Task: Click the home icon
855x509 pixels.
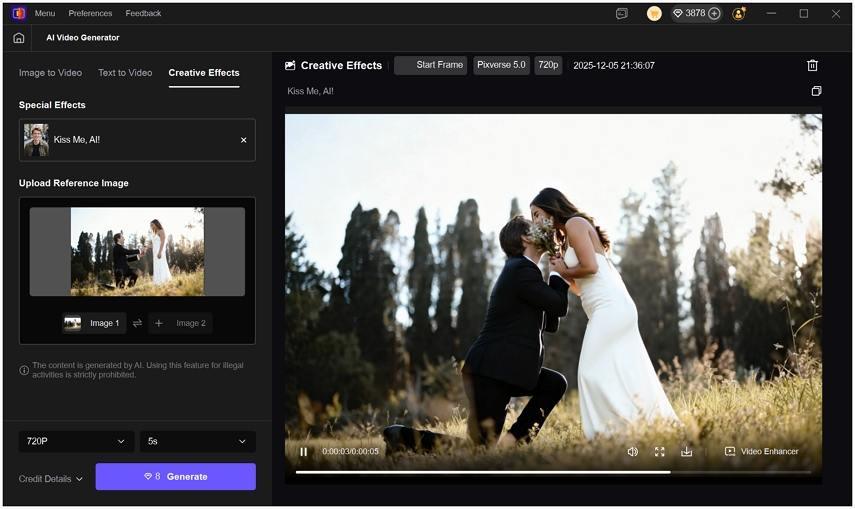Action: click(19, 38)
